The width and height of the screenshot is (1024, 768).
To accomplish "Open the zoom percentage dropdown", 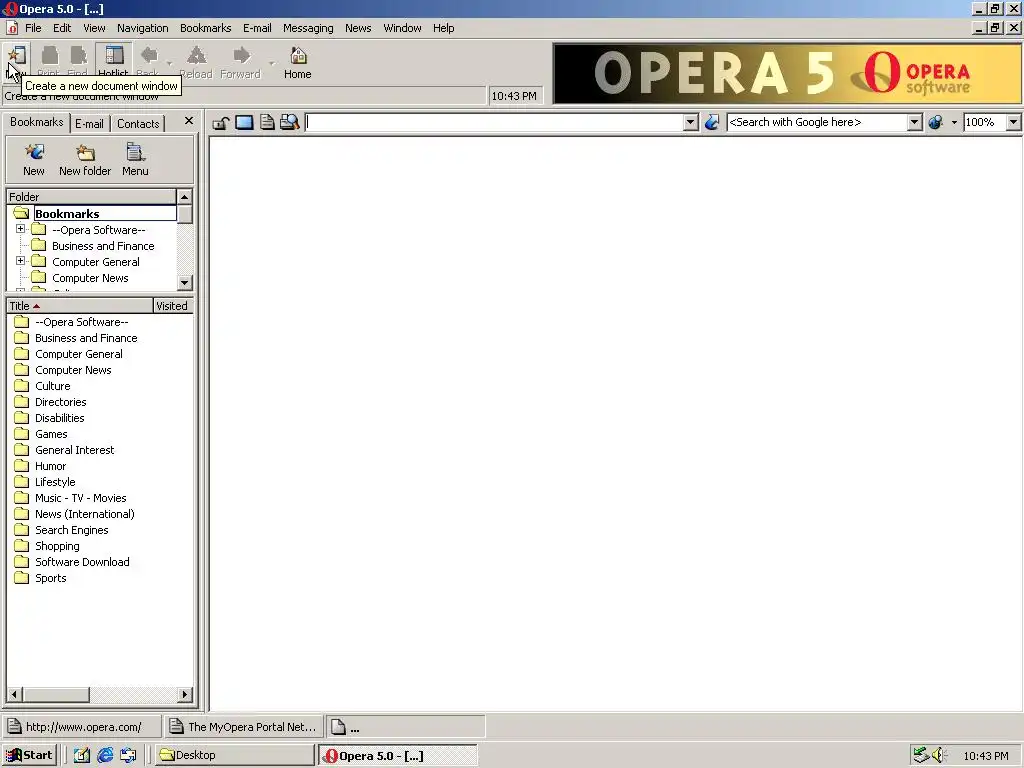I will click(x=1013, y=122).
